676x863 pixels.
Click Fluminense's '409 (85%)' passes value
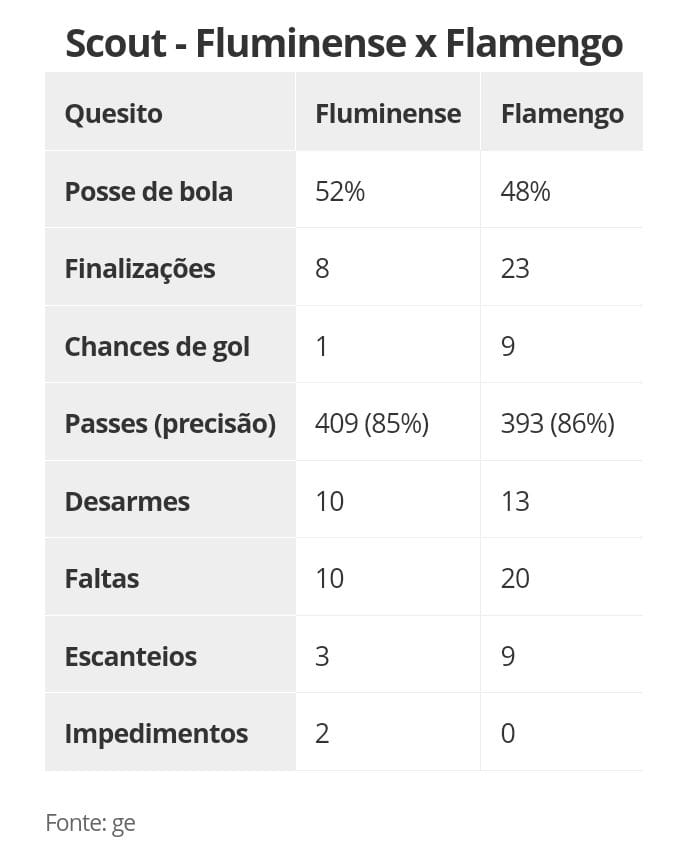click(371, 424)
